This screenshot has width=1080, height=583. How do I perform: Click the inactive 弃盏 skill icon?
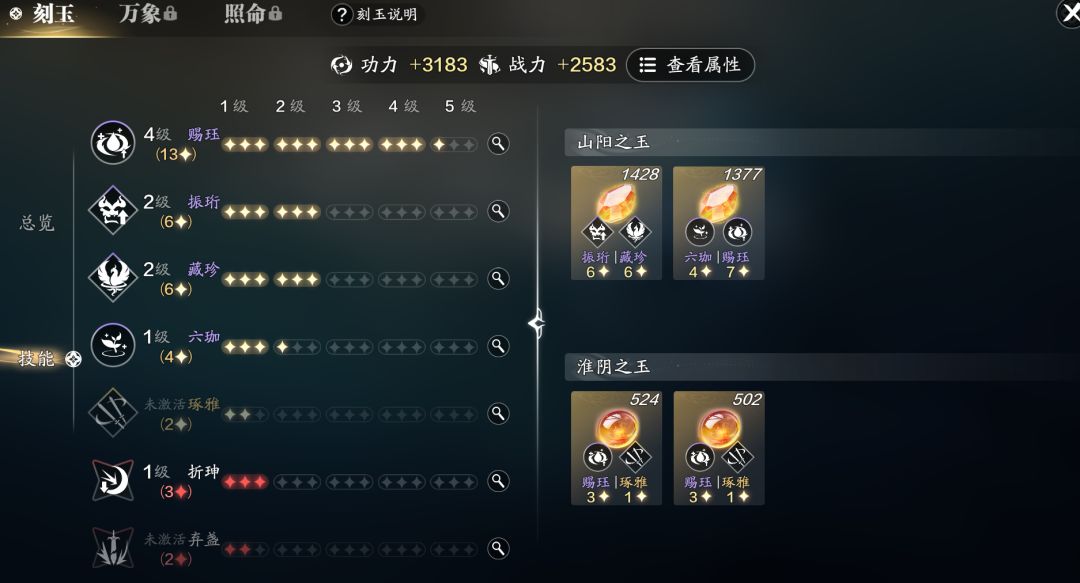(x=113, y=547)
